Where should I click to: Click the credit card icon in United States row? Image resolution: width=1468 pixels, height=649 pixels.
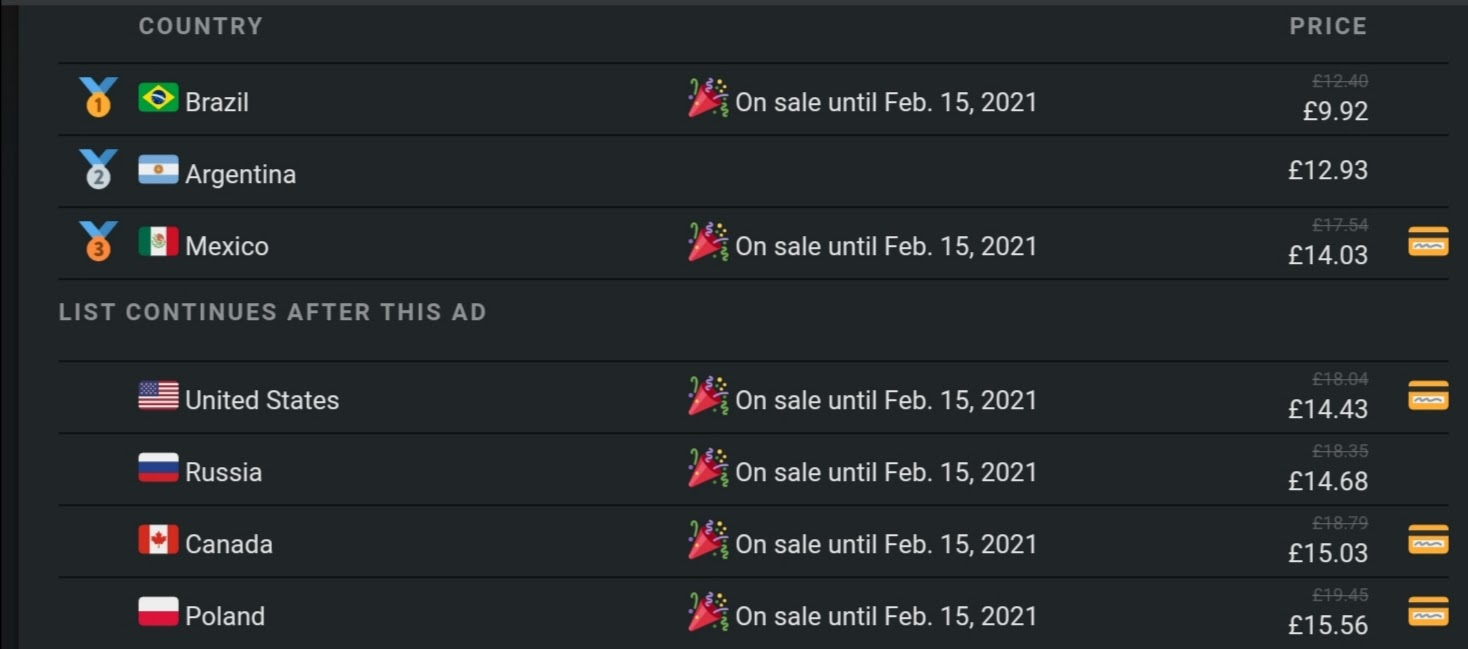pyautogui.click(x=1428, y=396)
